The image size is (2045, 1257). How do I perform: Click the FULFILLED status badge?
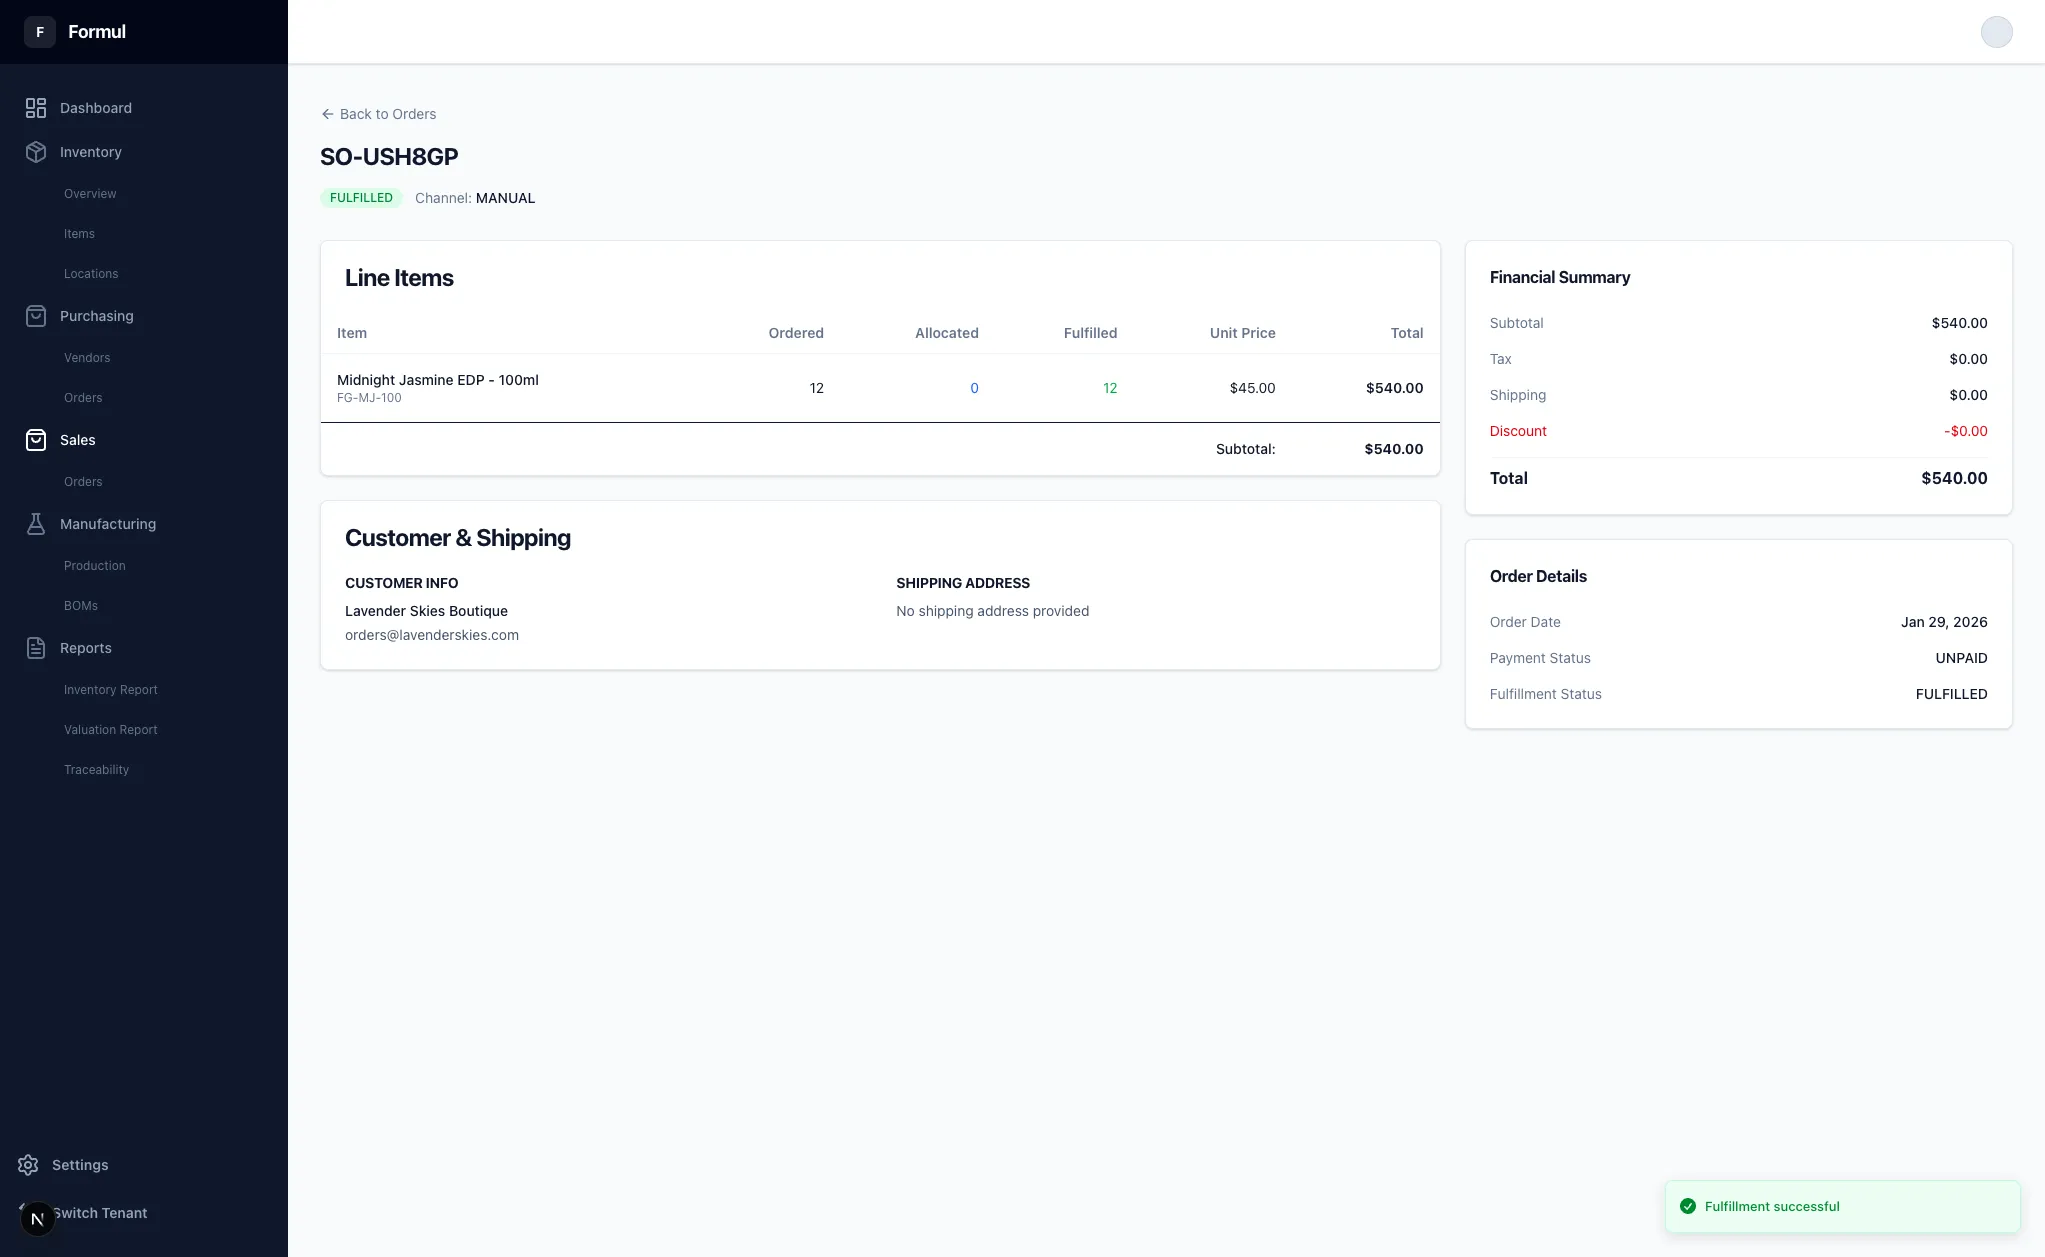click(361, 198)
